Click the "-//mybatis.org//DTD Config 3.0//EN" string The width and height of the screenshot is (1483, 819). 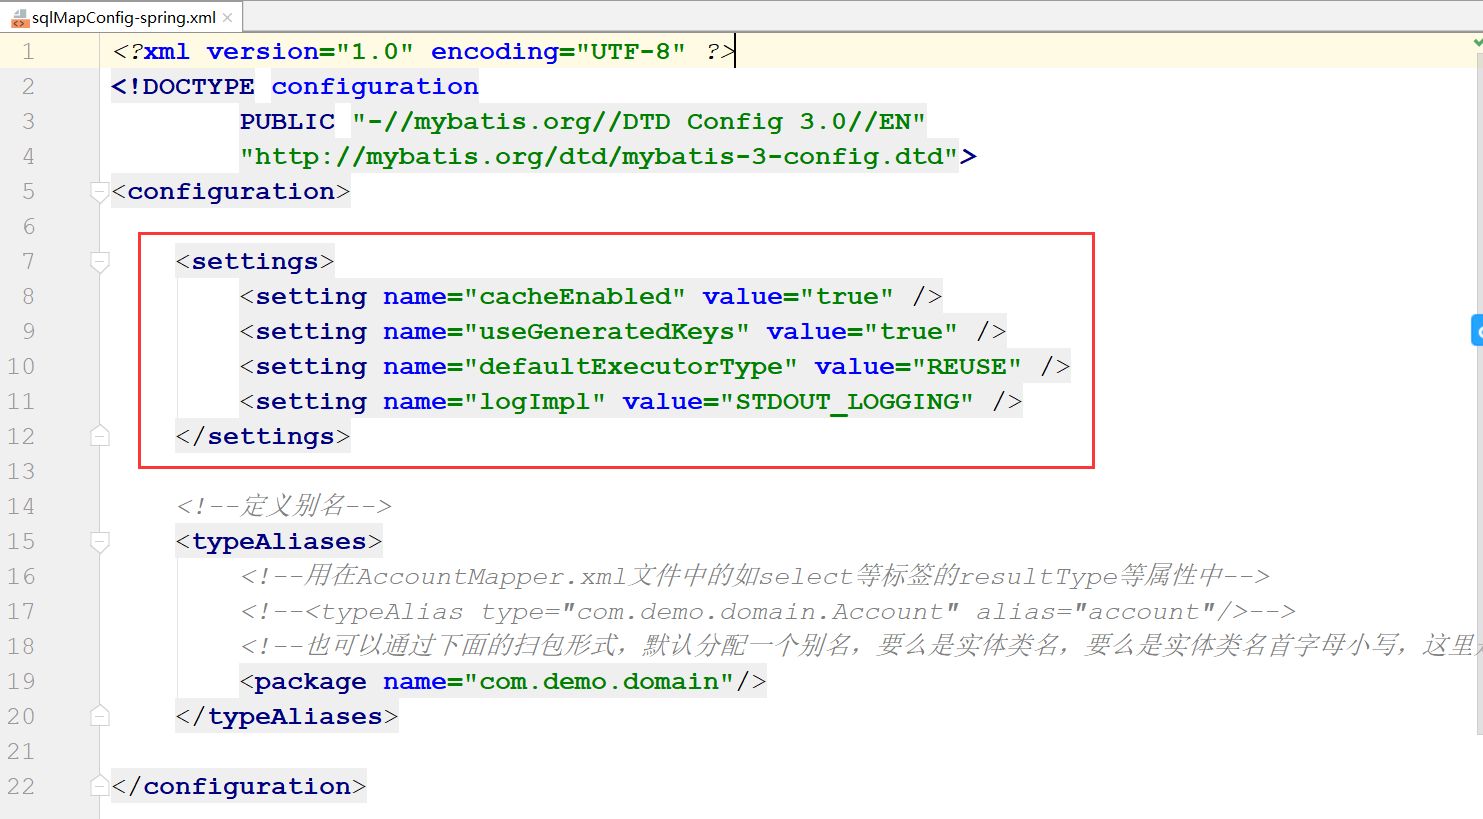(639, 122)
